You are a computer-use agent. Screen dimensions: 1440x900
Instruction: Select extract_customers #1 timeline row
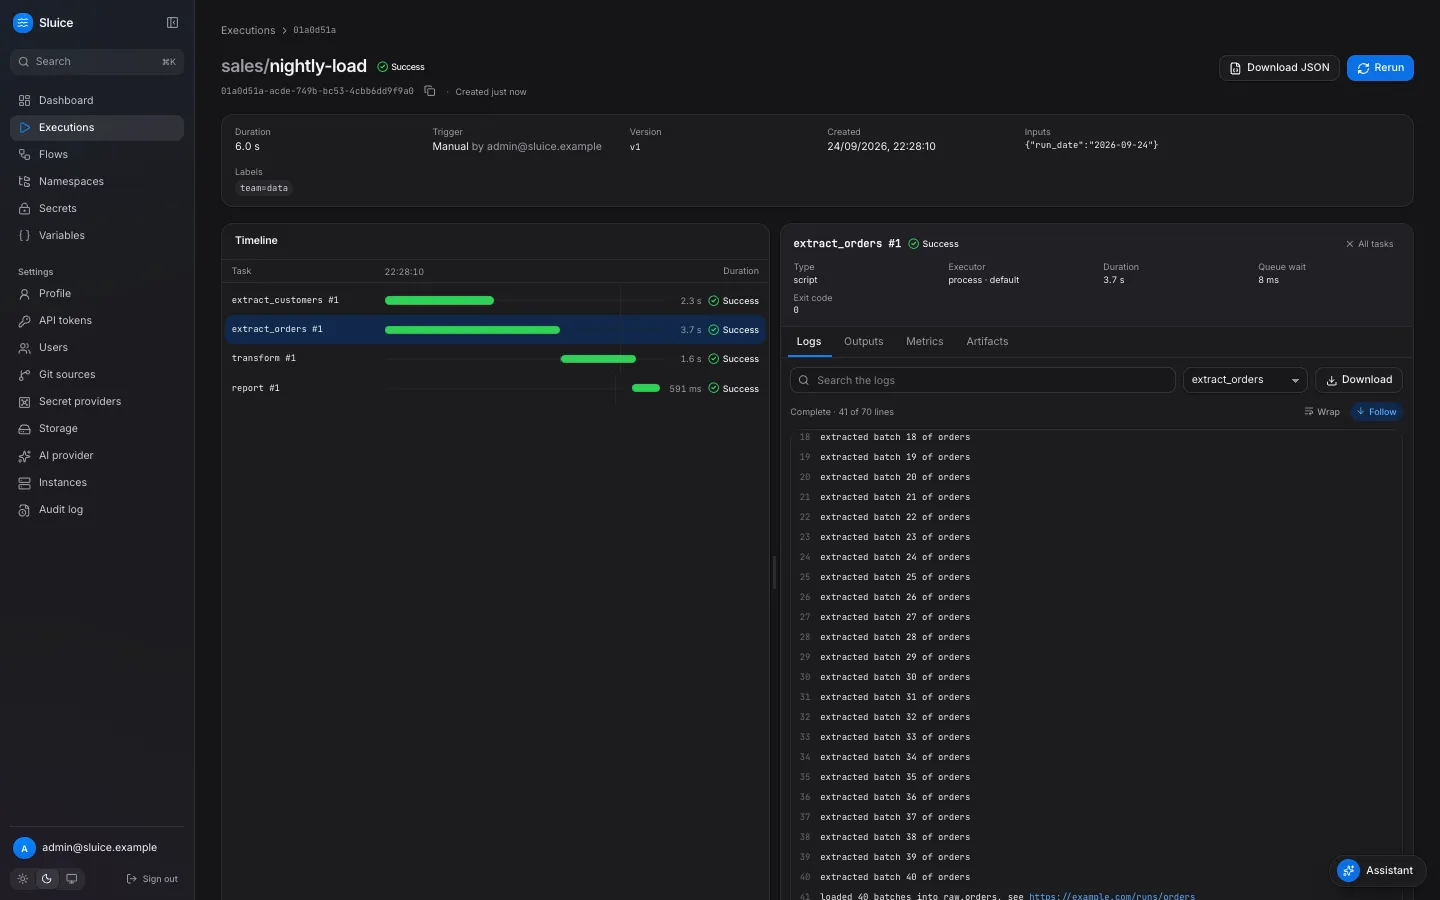click(495, 300)
